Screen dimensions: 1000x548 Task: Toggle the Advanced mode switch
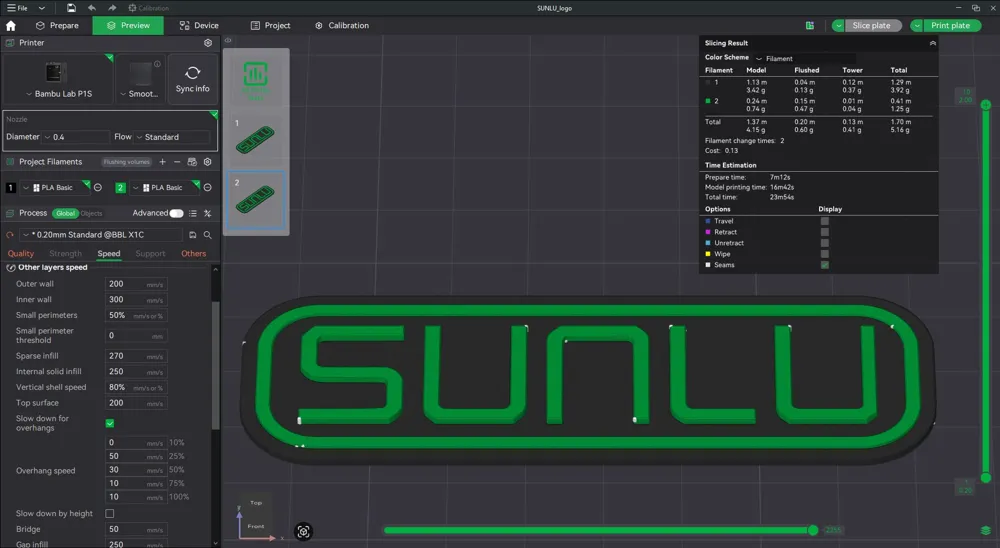point(176,213)
